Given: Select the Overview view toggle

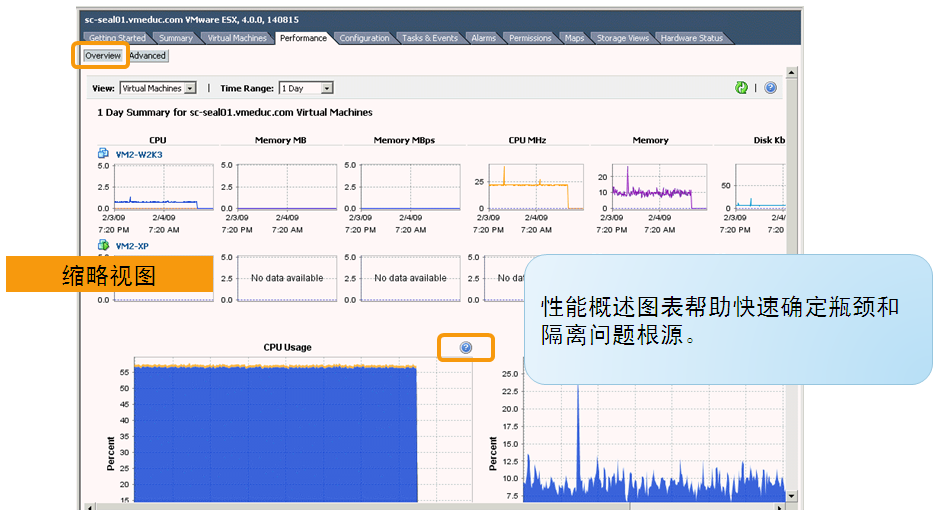Looking at the screenshot, I should point(103,56).
